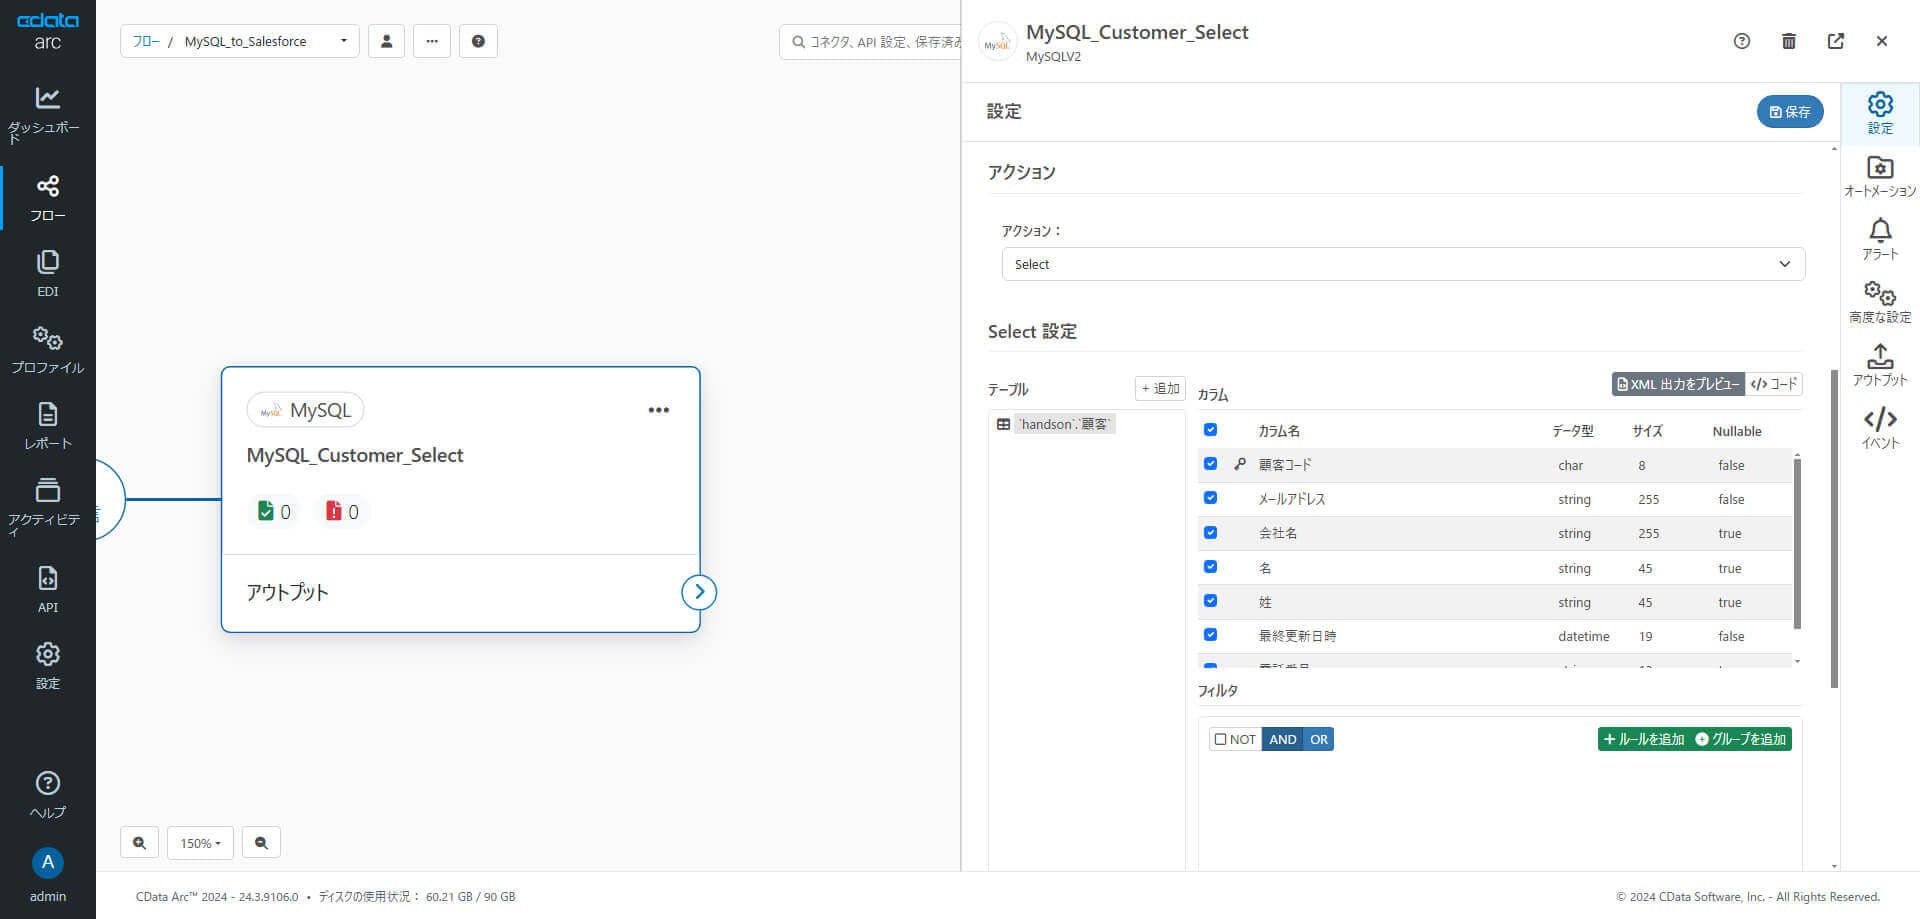Uncheck the 会社名 column checkbox
The width and height of the screenshot is (1920, 919).
1210,532
